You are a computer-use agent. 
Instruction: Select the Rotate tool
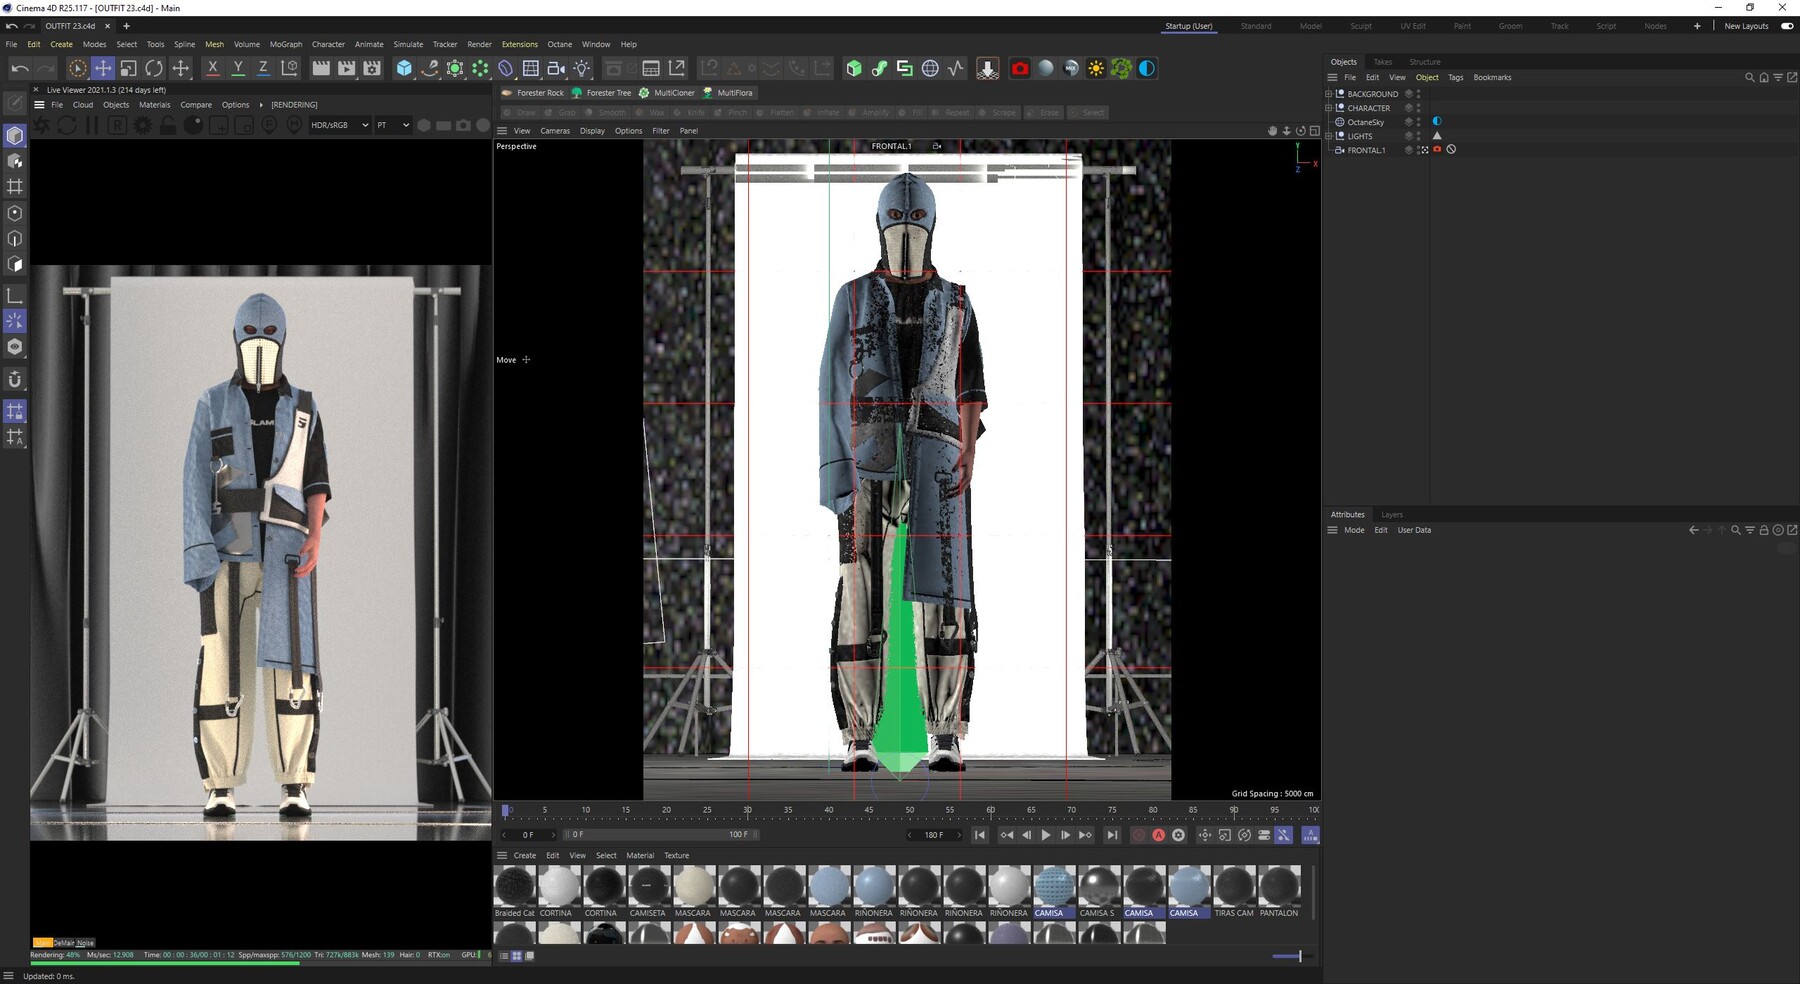click(x=153, y=68)
